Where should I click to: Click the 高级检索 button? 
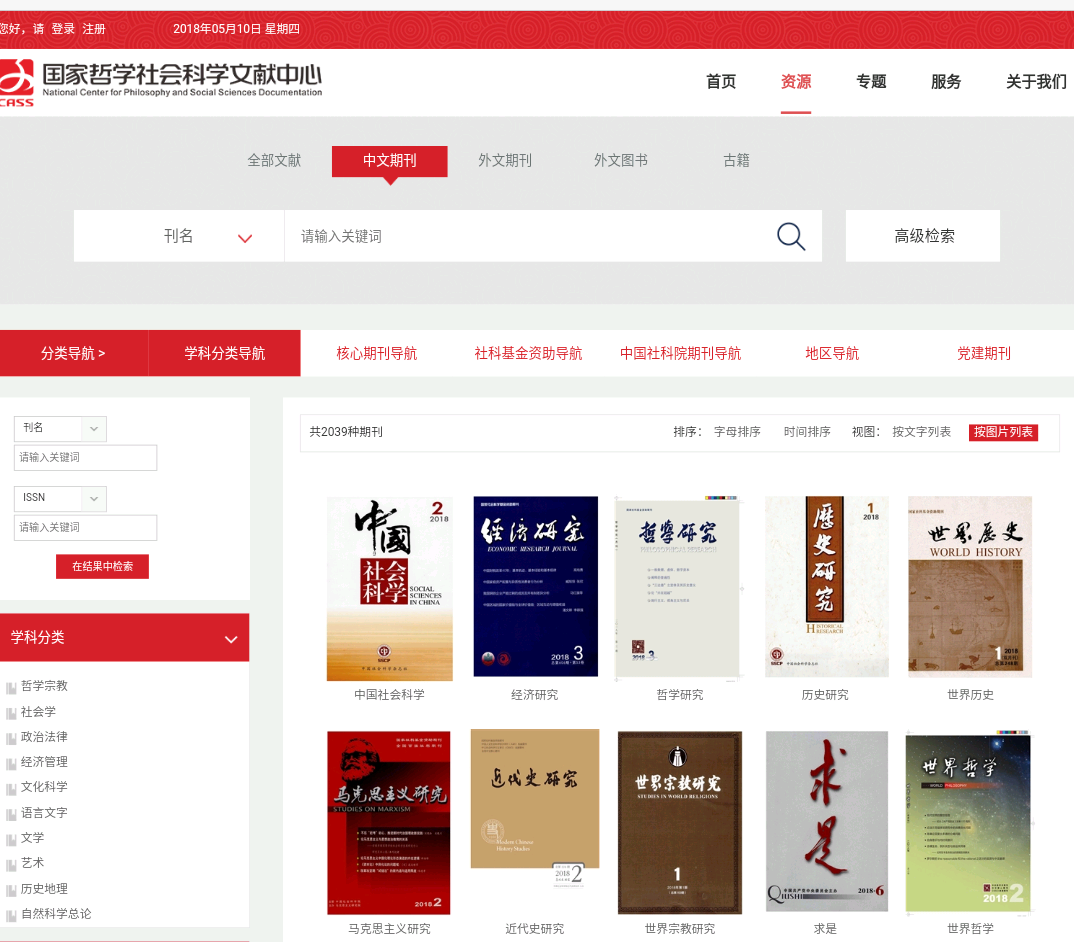[923, 236]
